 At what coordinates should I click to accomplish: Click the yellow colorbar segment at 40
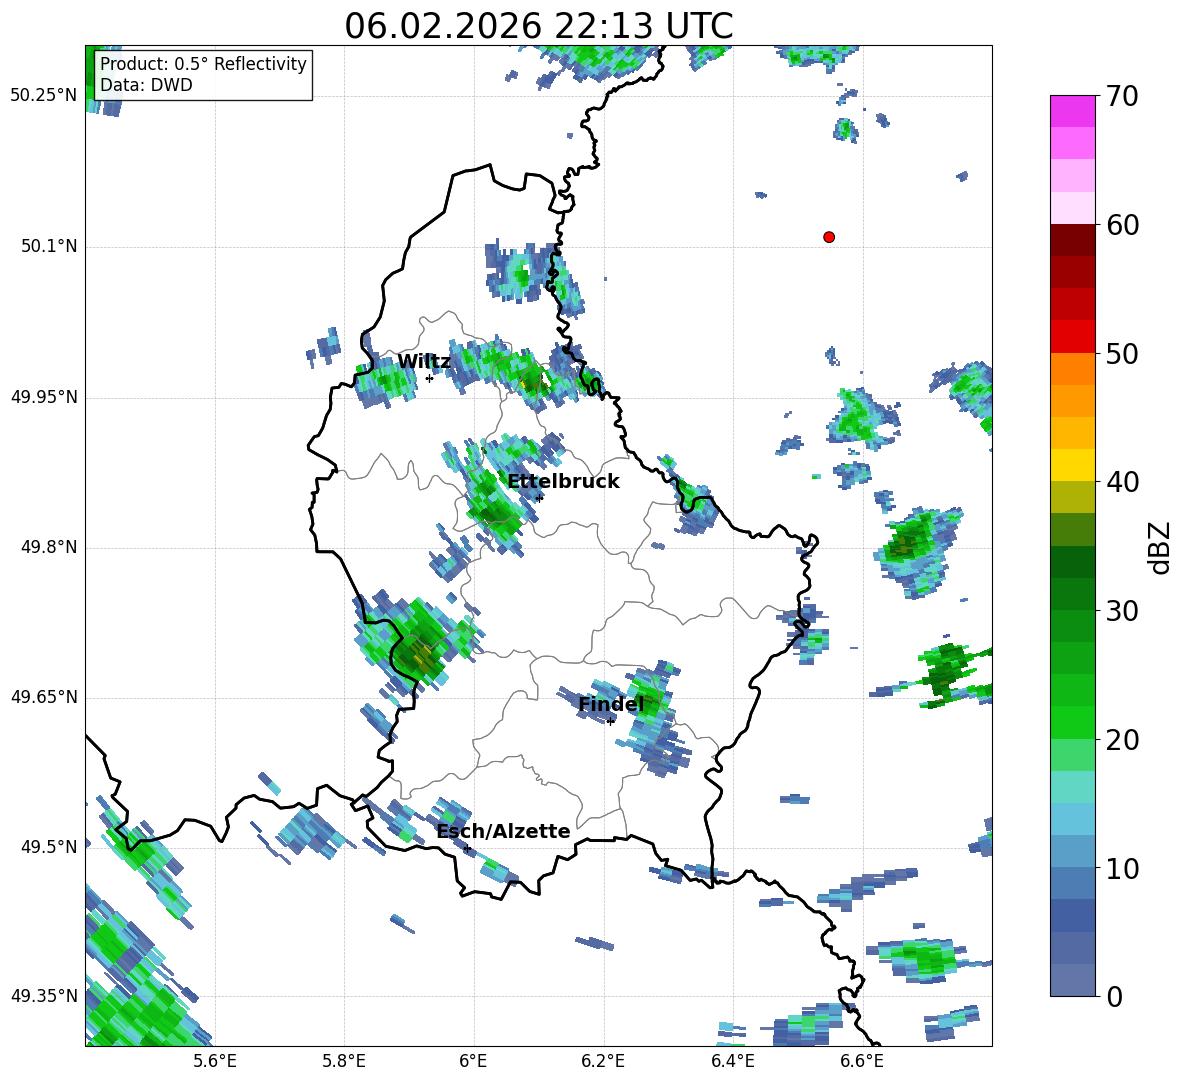(x=1072, y=465)
